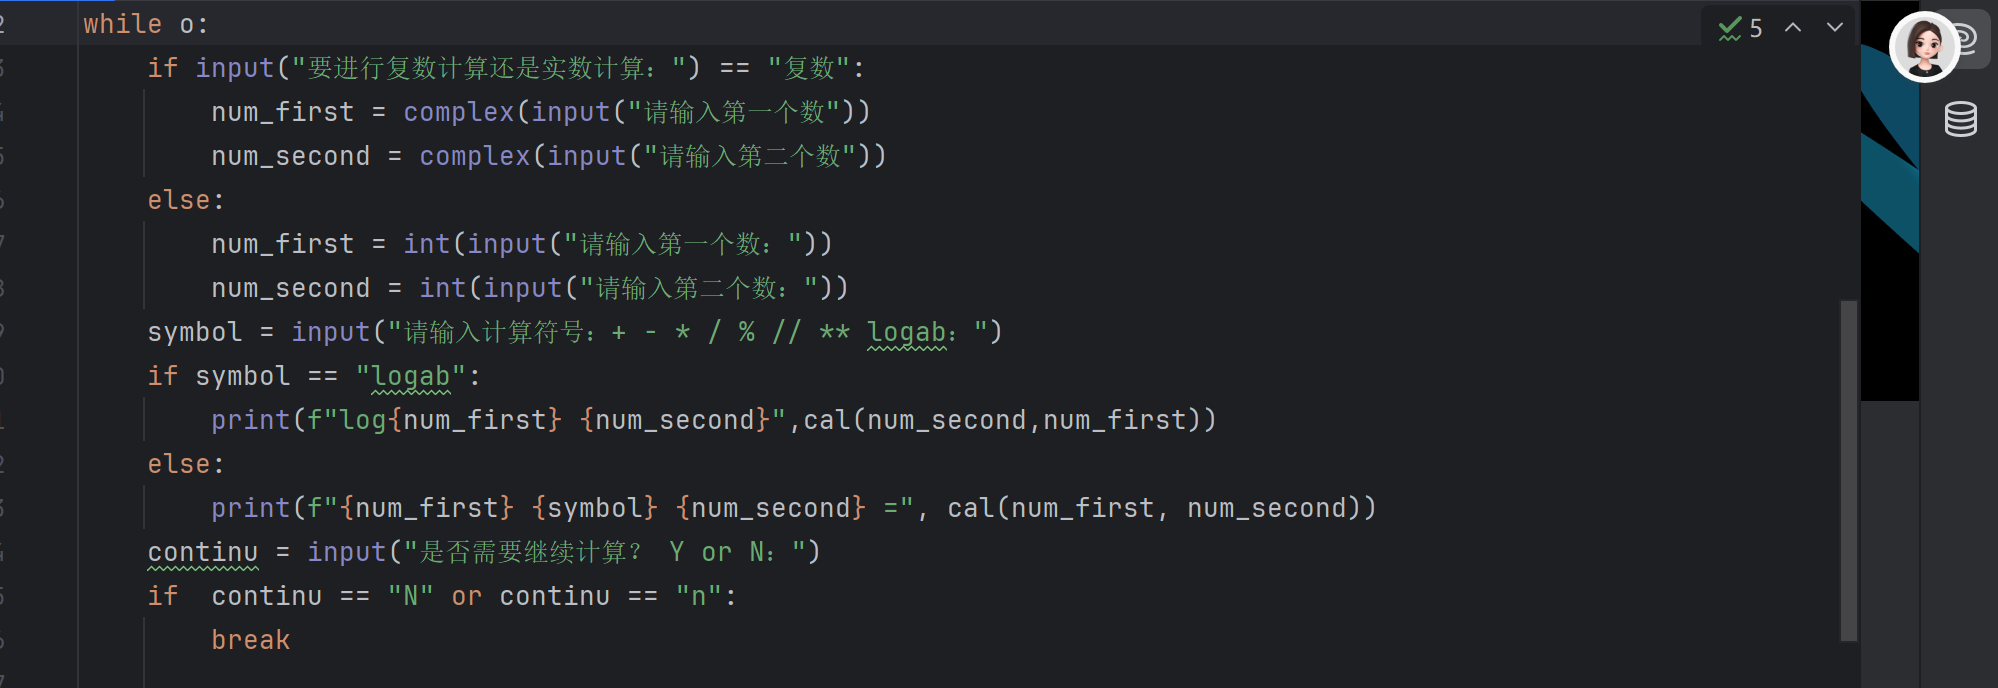Open the Database tool window icon
Viewport: 1998px width, 688px height.
pyautogui.click(x=1960, y=119)
